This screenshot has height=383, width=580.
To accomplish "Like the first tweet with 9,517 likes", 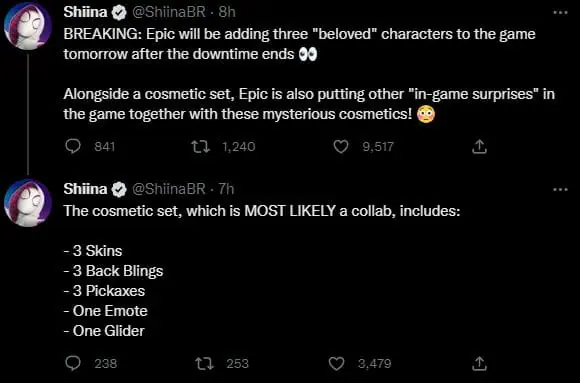I will click(x=341, y=147).
